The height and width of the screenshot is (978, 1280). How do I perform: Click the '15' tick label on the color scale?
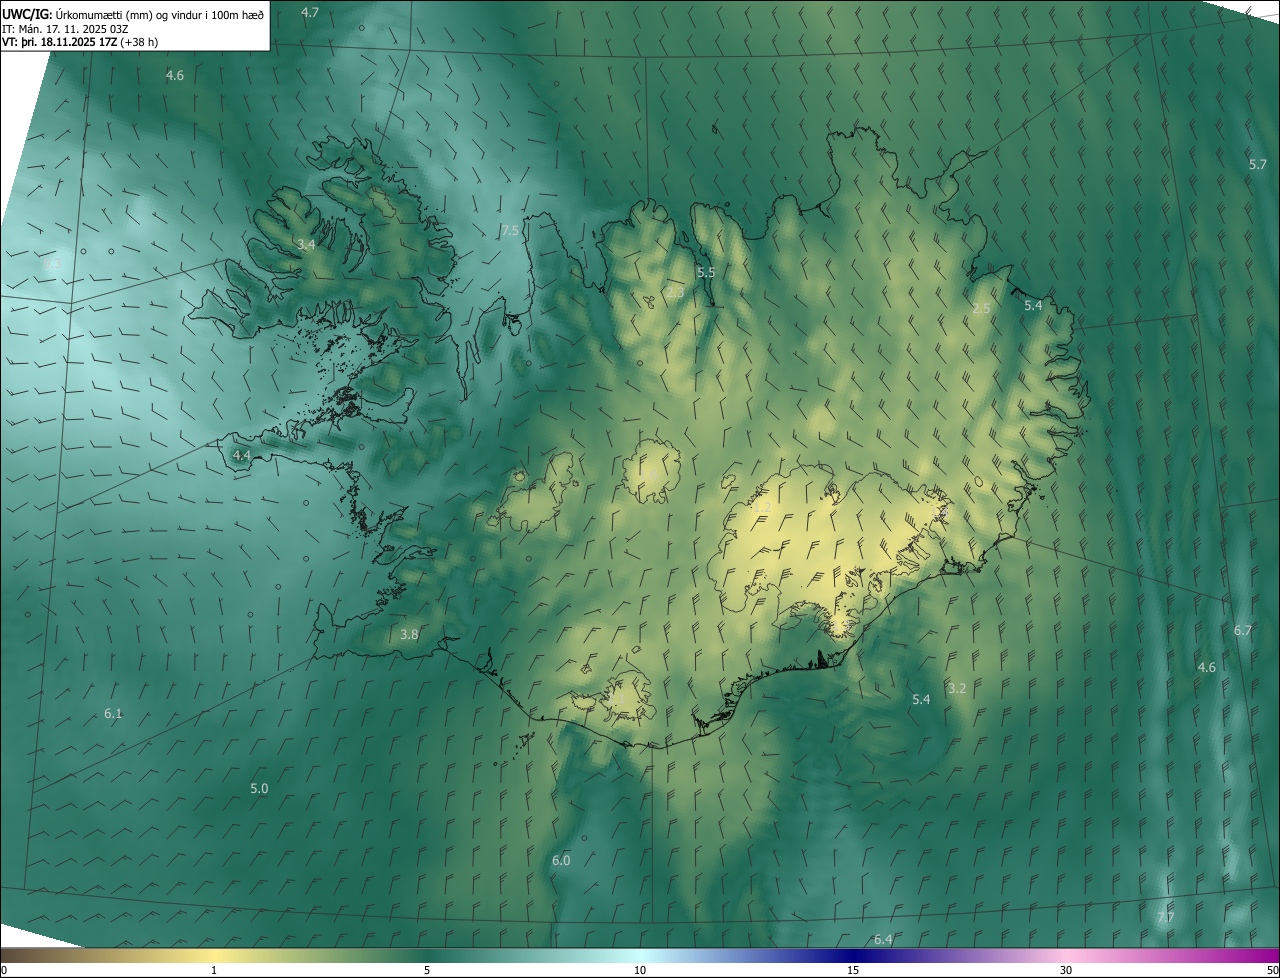click(x=853, y=970)
